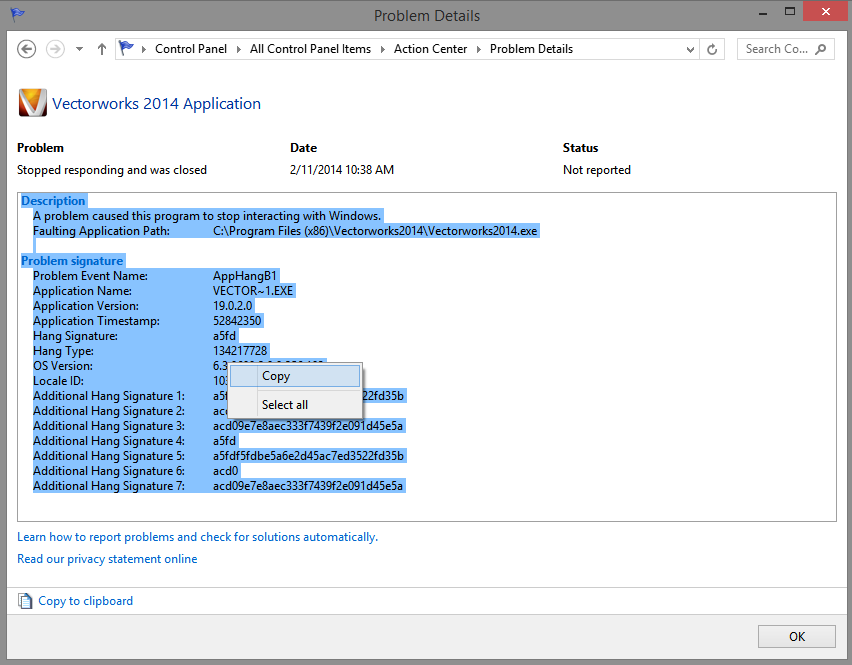852x665 pixels.
Task: Choose Select all from context menu
Action: coord(285,405)
